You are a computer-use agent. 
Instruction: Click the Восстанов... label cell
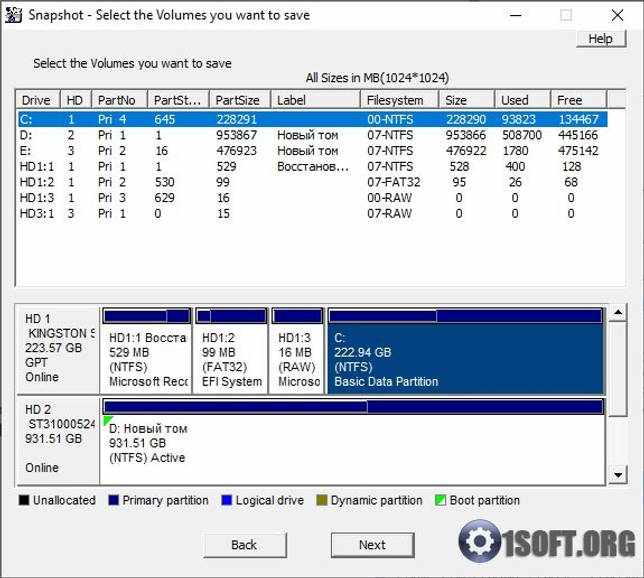(313, 166)
